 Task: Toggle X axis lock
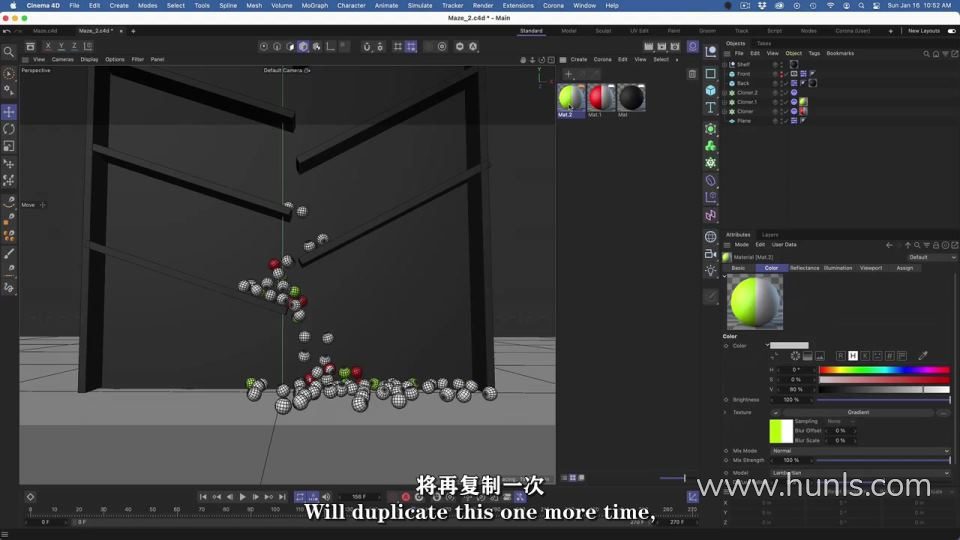[48, 47]
